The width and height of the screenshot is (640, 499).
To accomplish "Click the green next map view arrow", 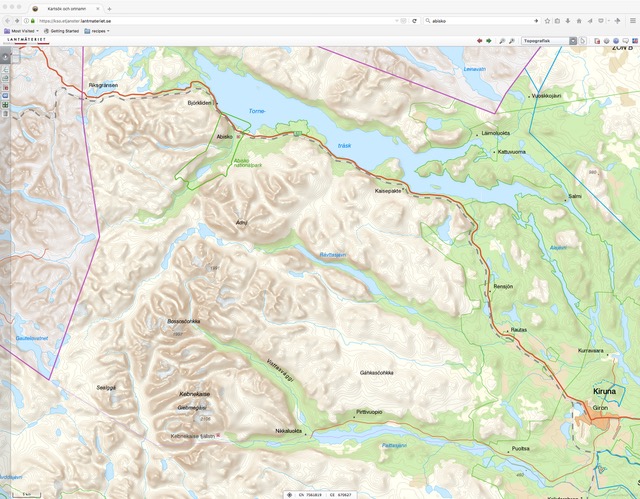I will point(489,41).
